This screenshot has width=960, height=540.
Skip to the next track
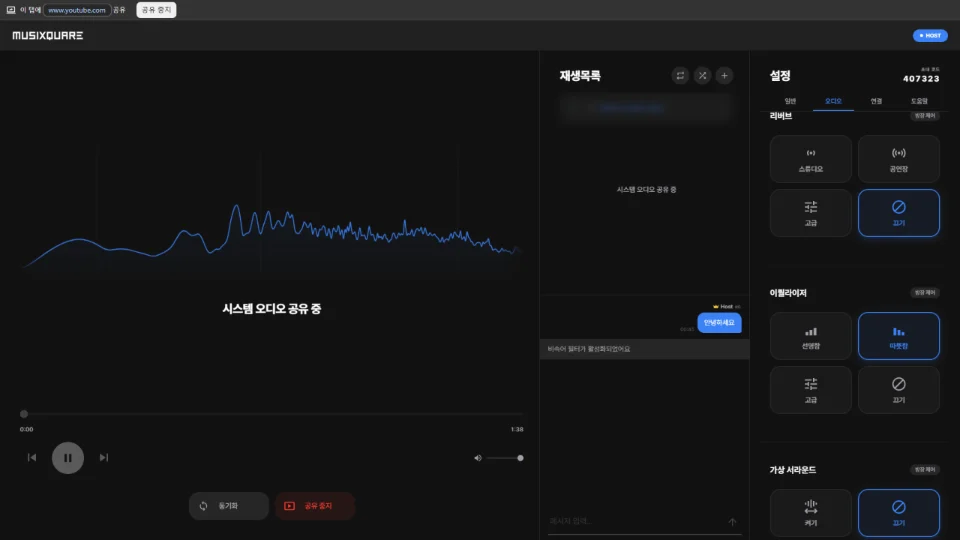tap(104, 458)
